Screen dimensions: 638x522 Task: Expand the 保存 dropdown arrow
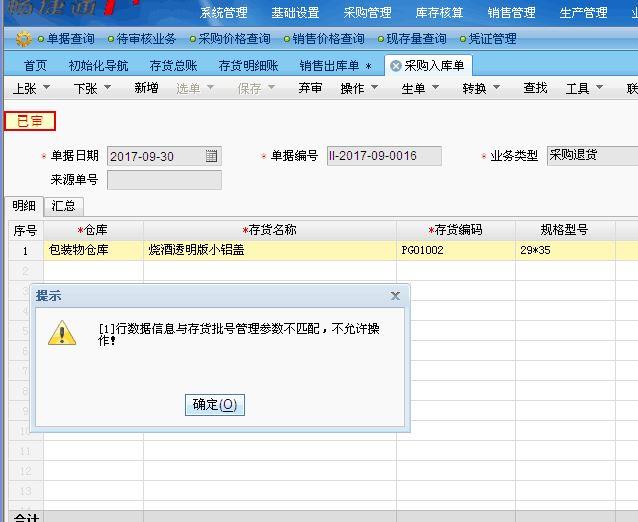point(271,87)
